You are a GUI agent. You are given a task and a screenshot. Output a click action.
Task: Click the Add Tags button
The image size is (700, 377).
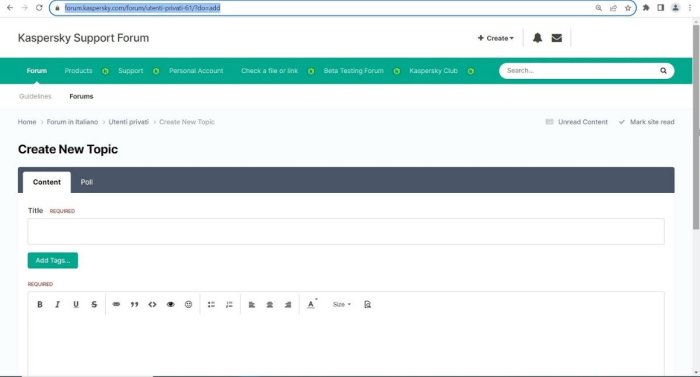53,260
